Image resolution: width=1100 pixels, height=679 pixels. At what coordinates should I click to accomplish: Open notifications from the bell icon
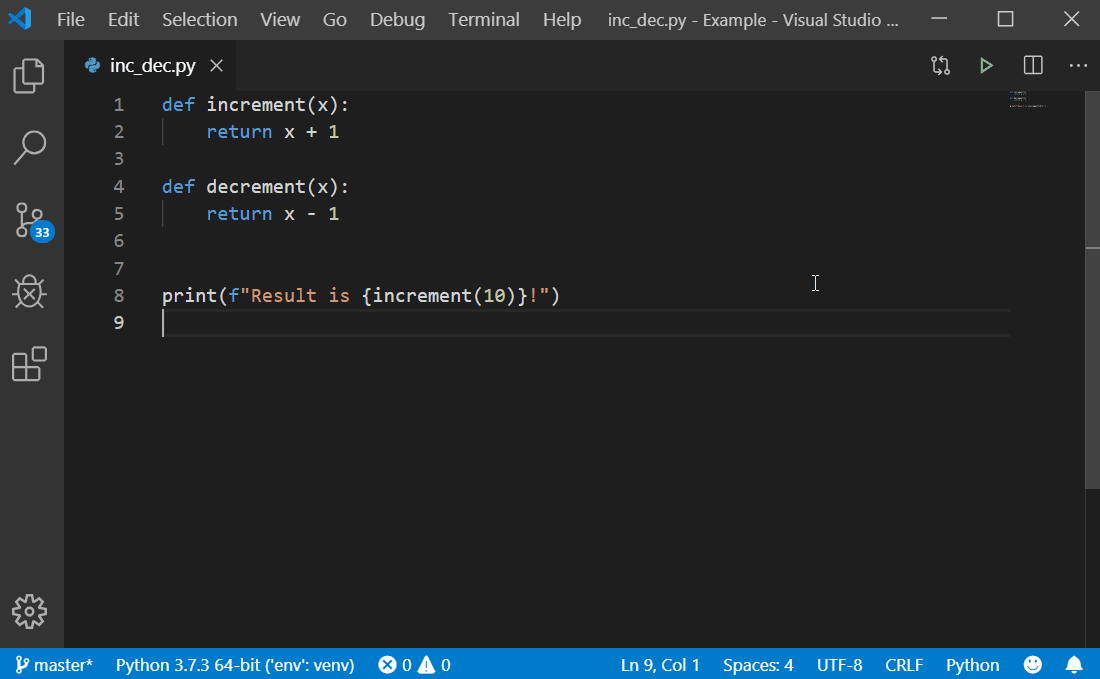[x=1074, y=664]
